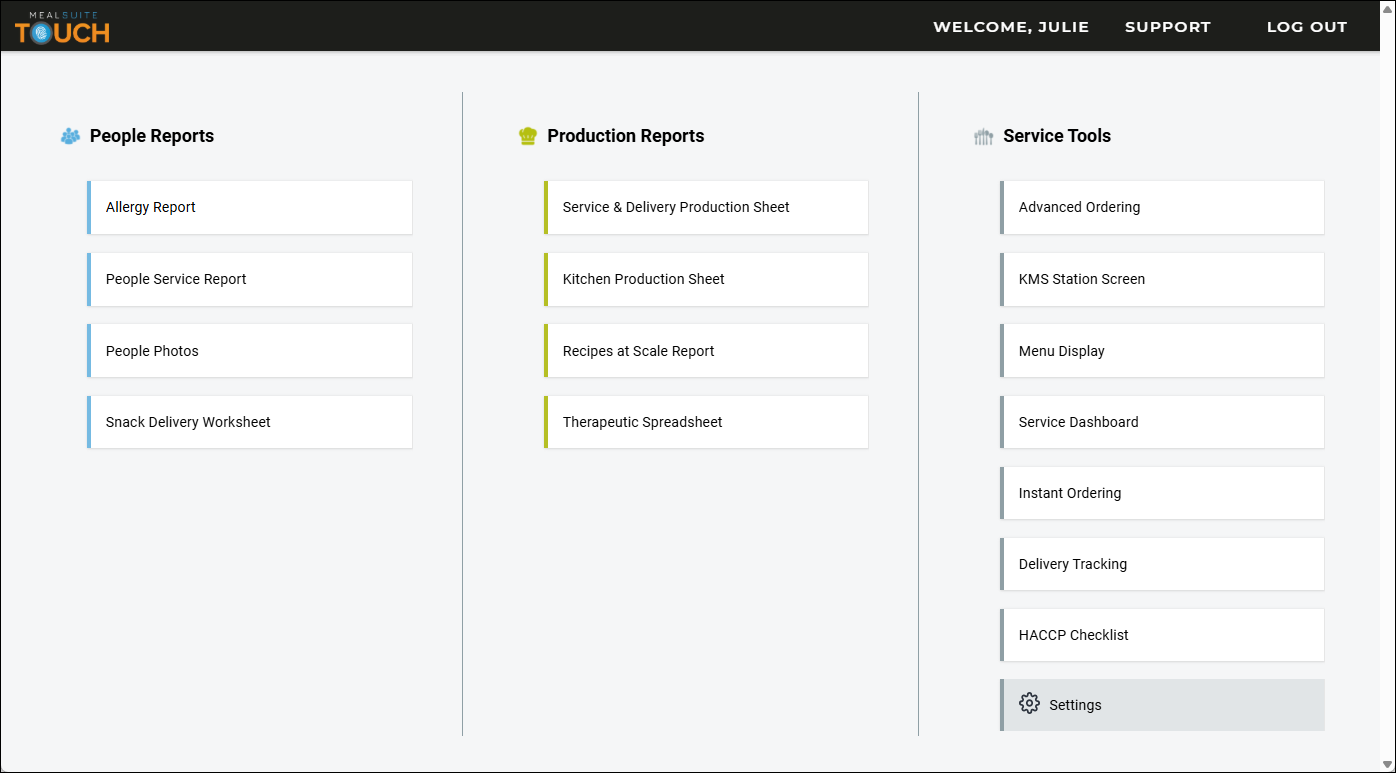The height and width of the screenshot is (773, 1396).
Task: Launch the Therapeutic Spreadsheet
Action: click(x=706, y=422)
